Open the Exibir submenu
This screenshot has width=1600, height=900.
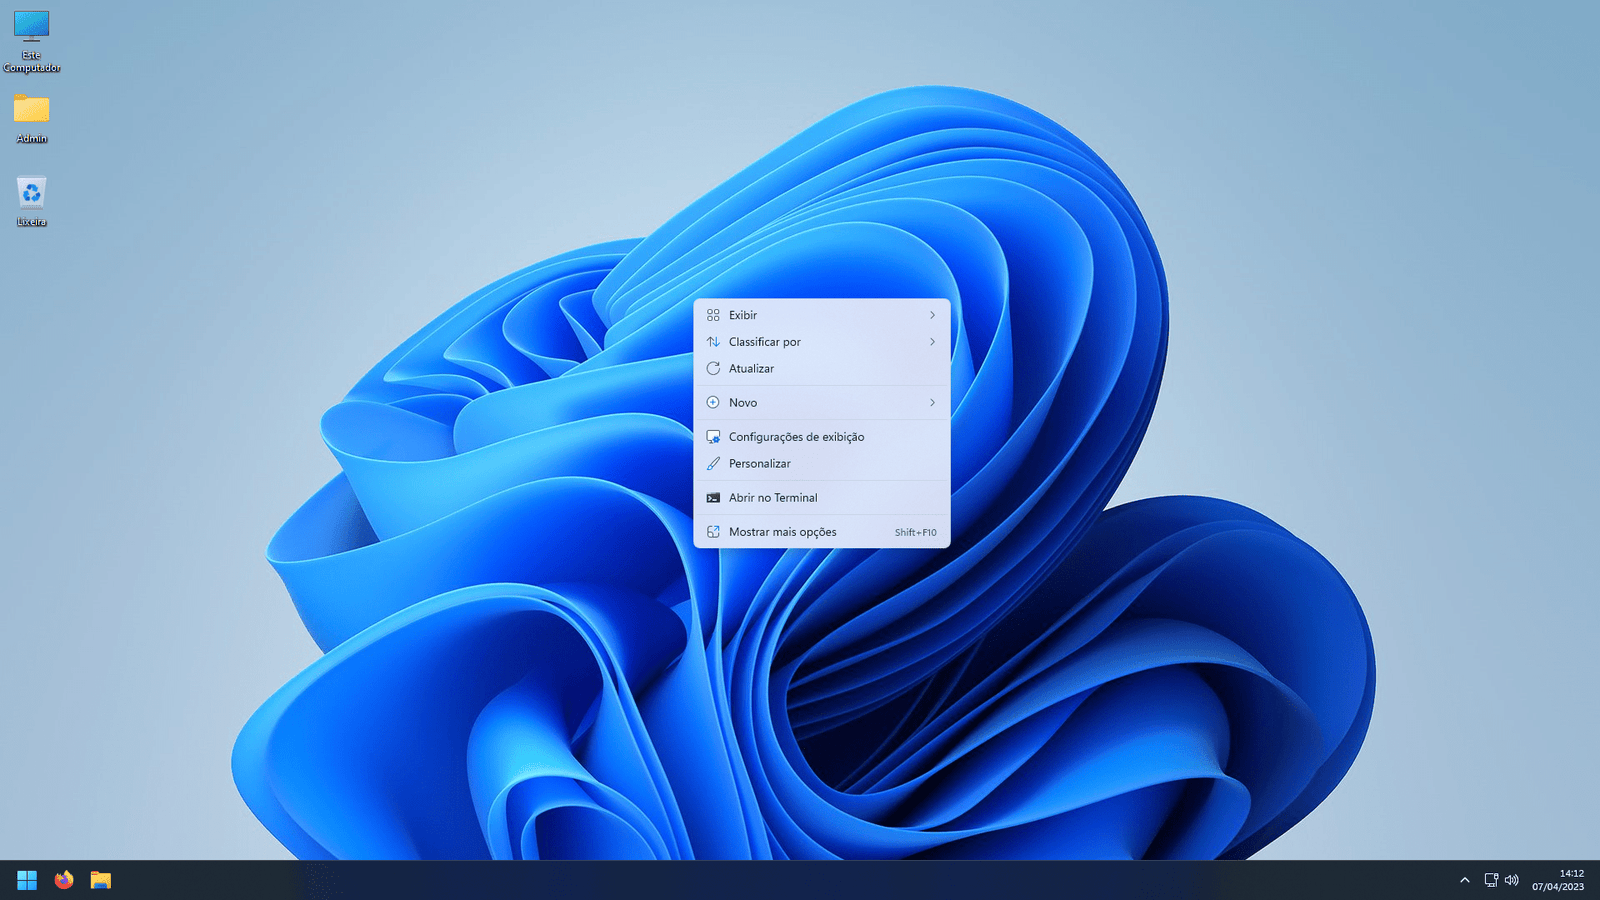pyautogui.click(x=822, y=315)
